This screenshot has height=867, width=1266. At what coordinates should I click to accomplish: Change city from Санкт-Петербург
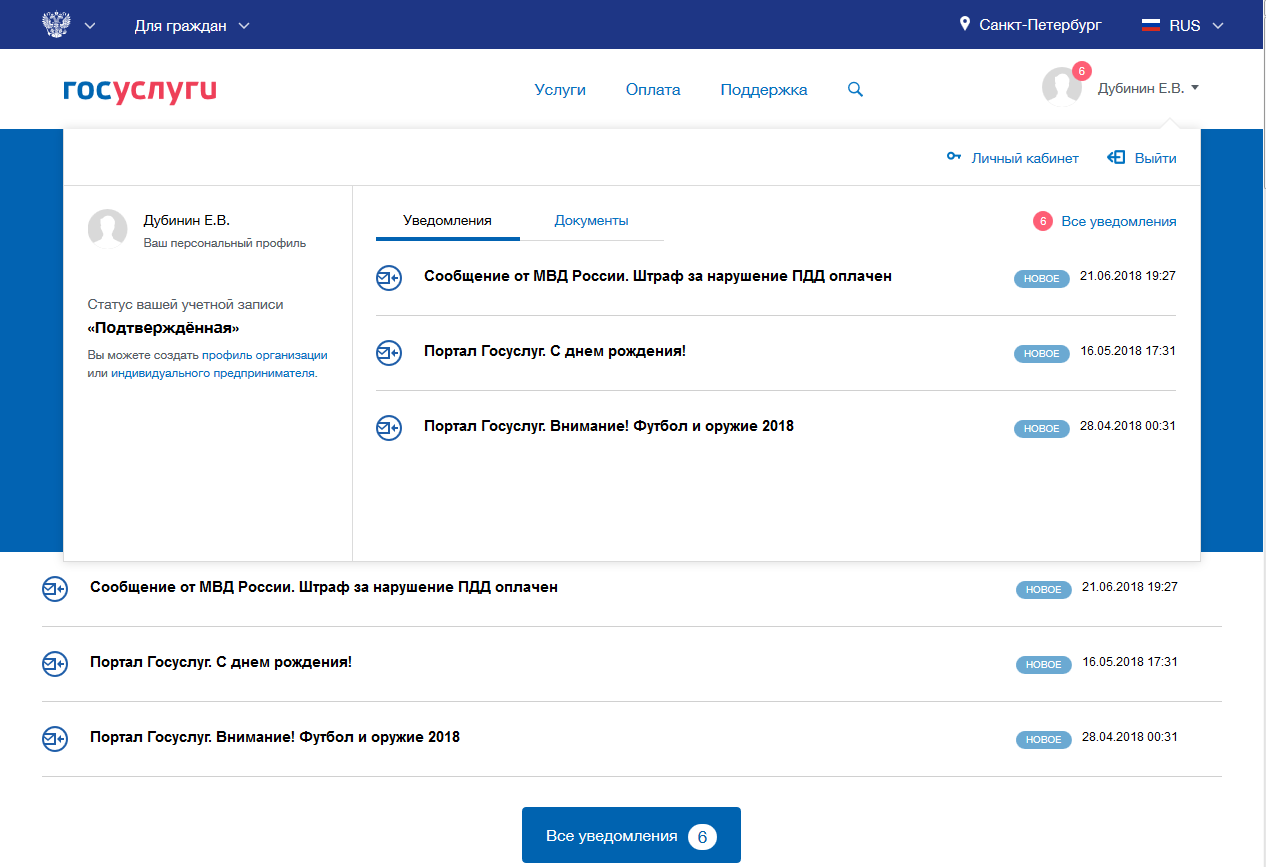[1040, 25]
